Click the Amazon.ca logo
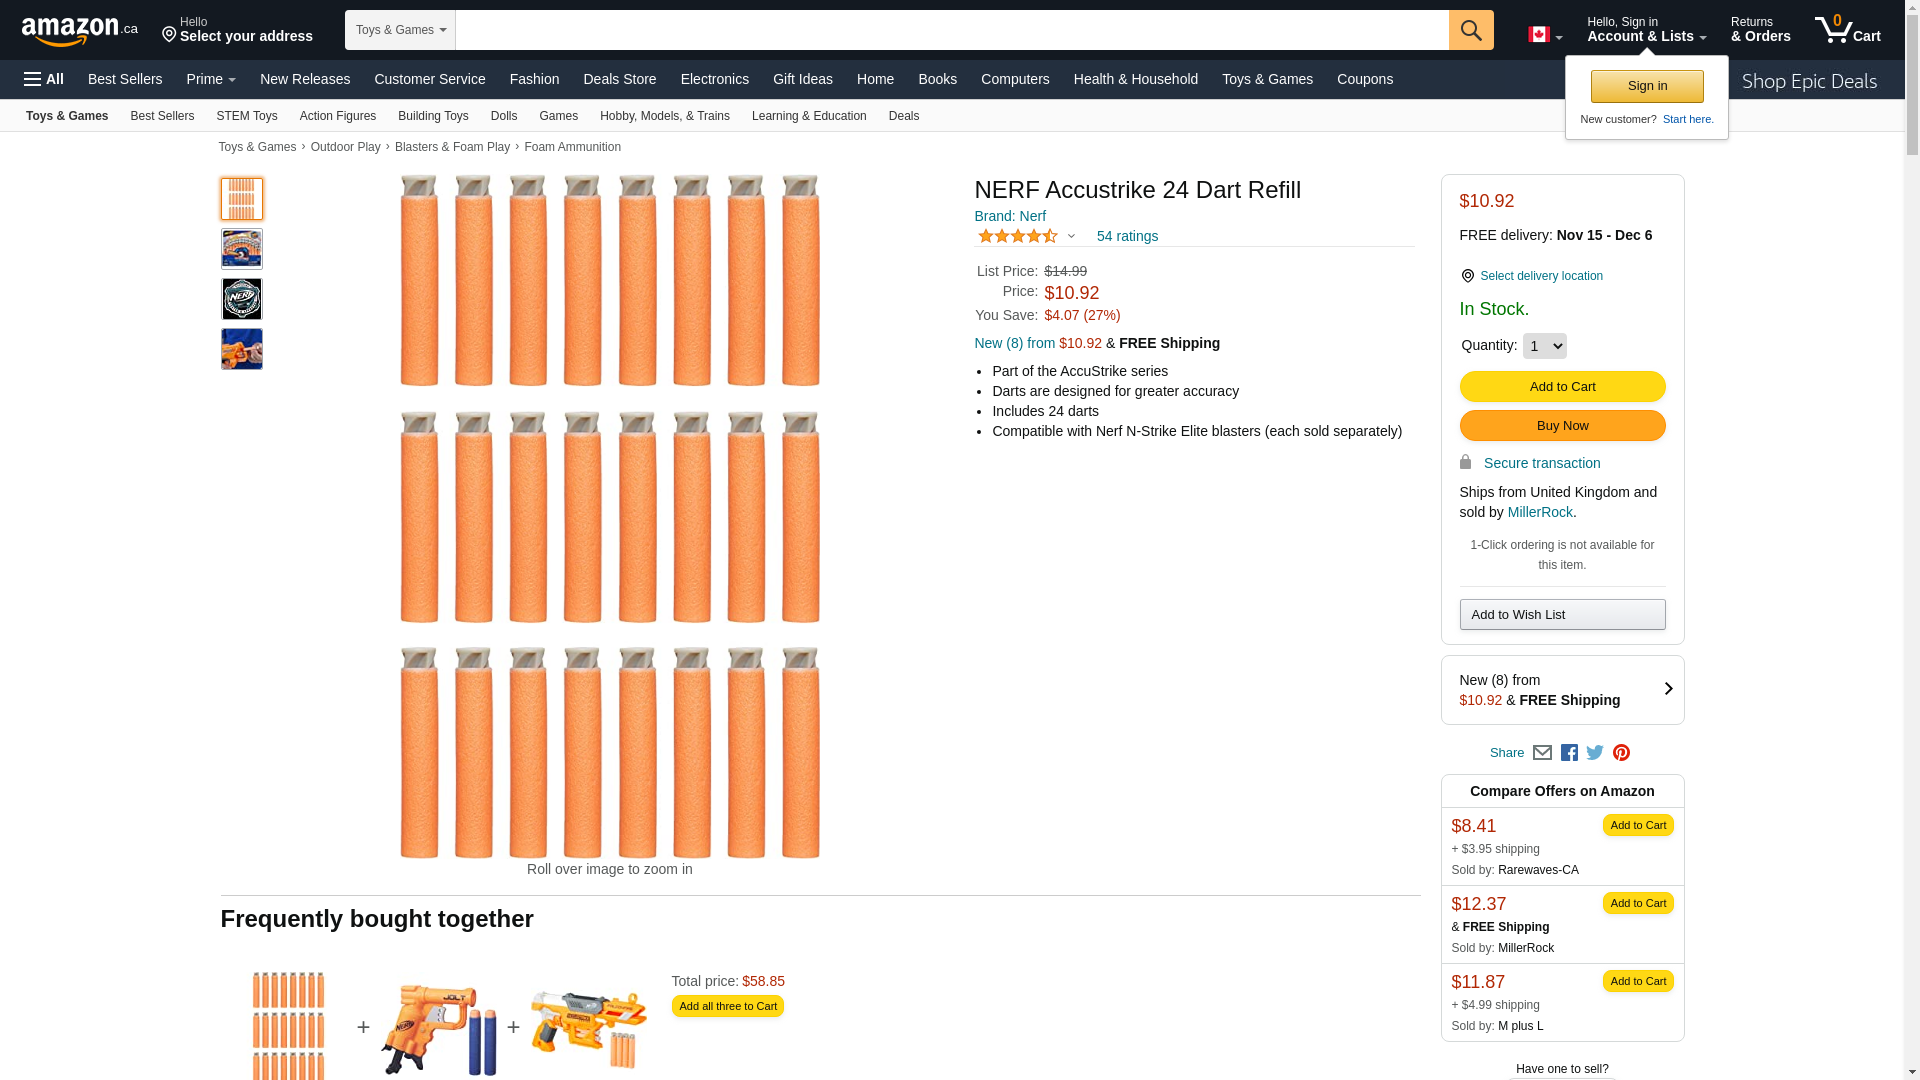Image resolution: width=1920 pixels, height=1080 pixels. (x=80, y=31)
